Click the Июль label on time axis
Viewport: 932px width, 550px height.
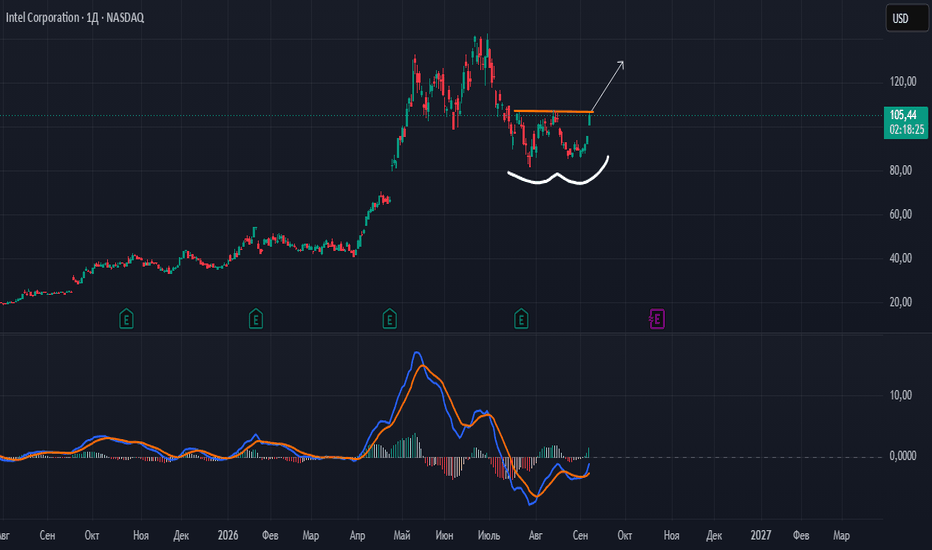(489, 535)
